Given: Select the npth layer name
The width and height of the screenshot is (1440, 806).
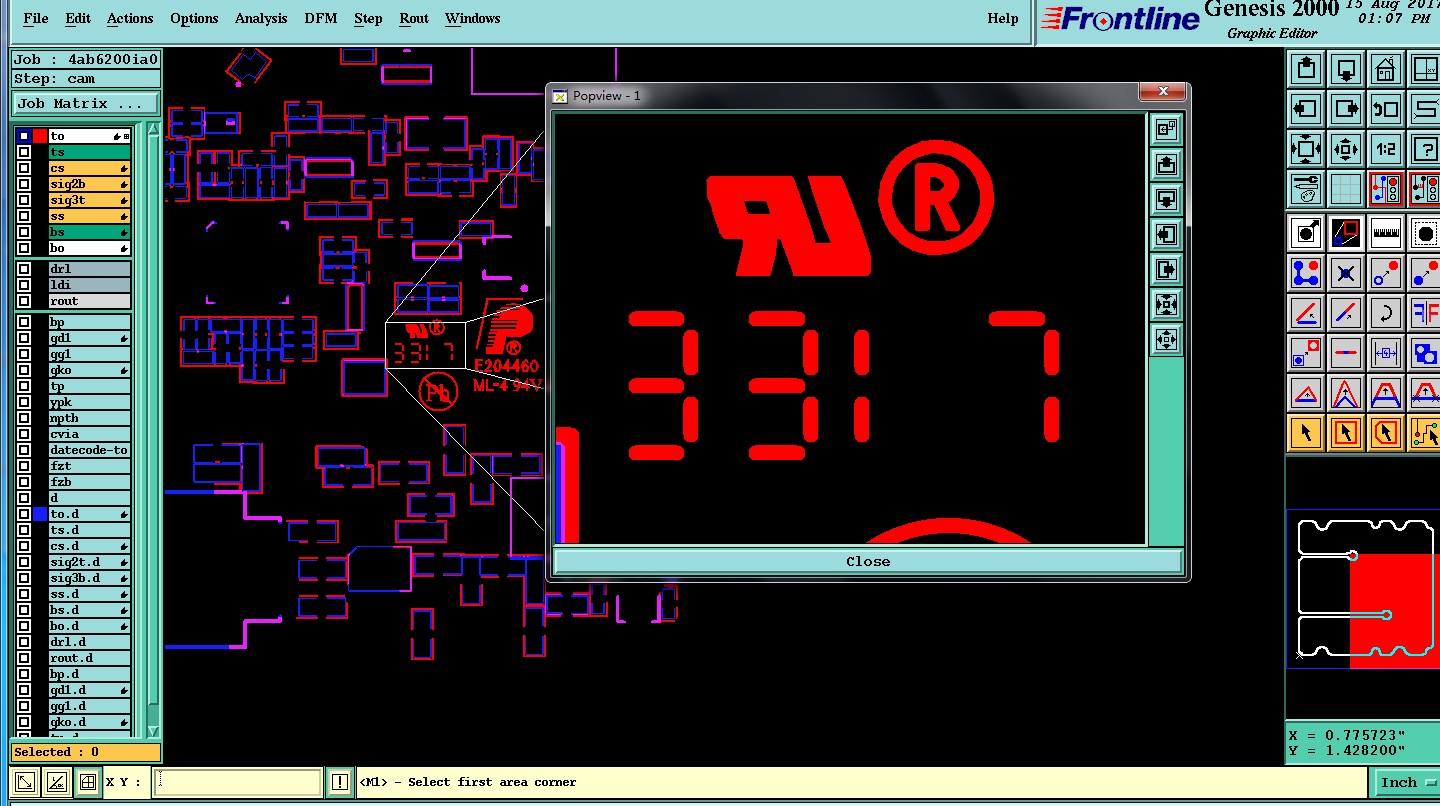Looking at the screenshot, I should click(89, 418).
